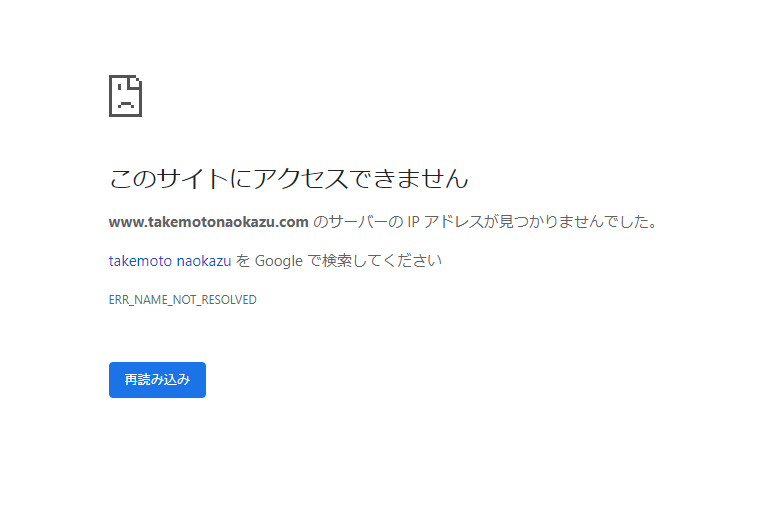Click できません at the heading end
758x510 pixels.
pos(408,178)
